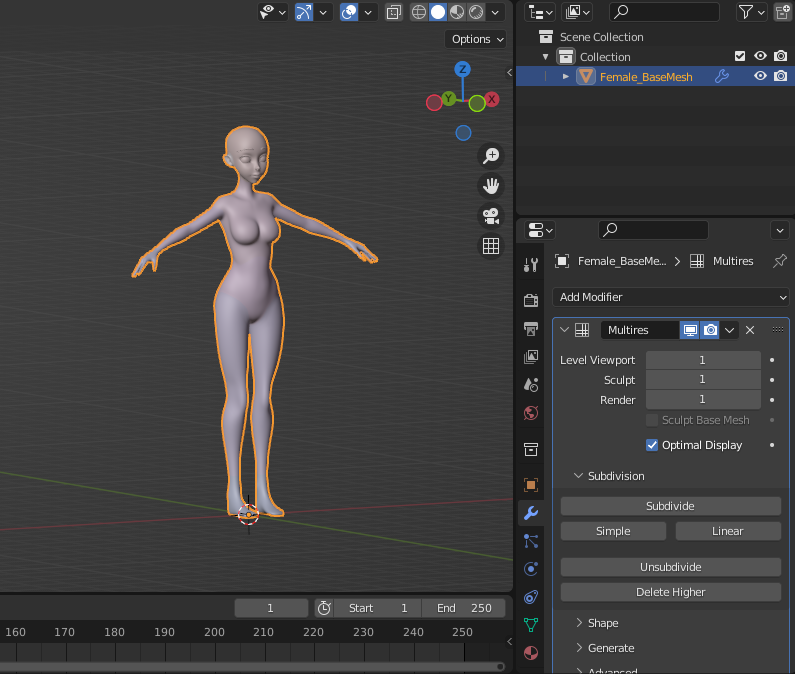Click the End frame field
795x674 pixels.
point(464,608)
